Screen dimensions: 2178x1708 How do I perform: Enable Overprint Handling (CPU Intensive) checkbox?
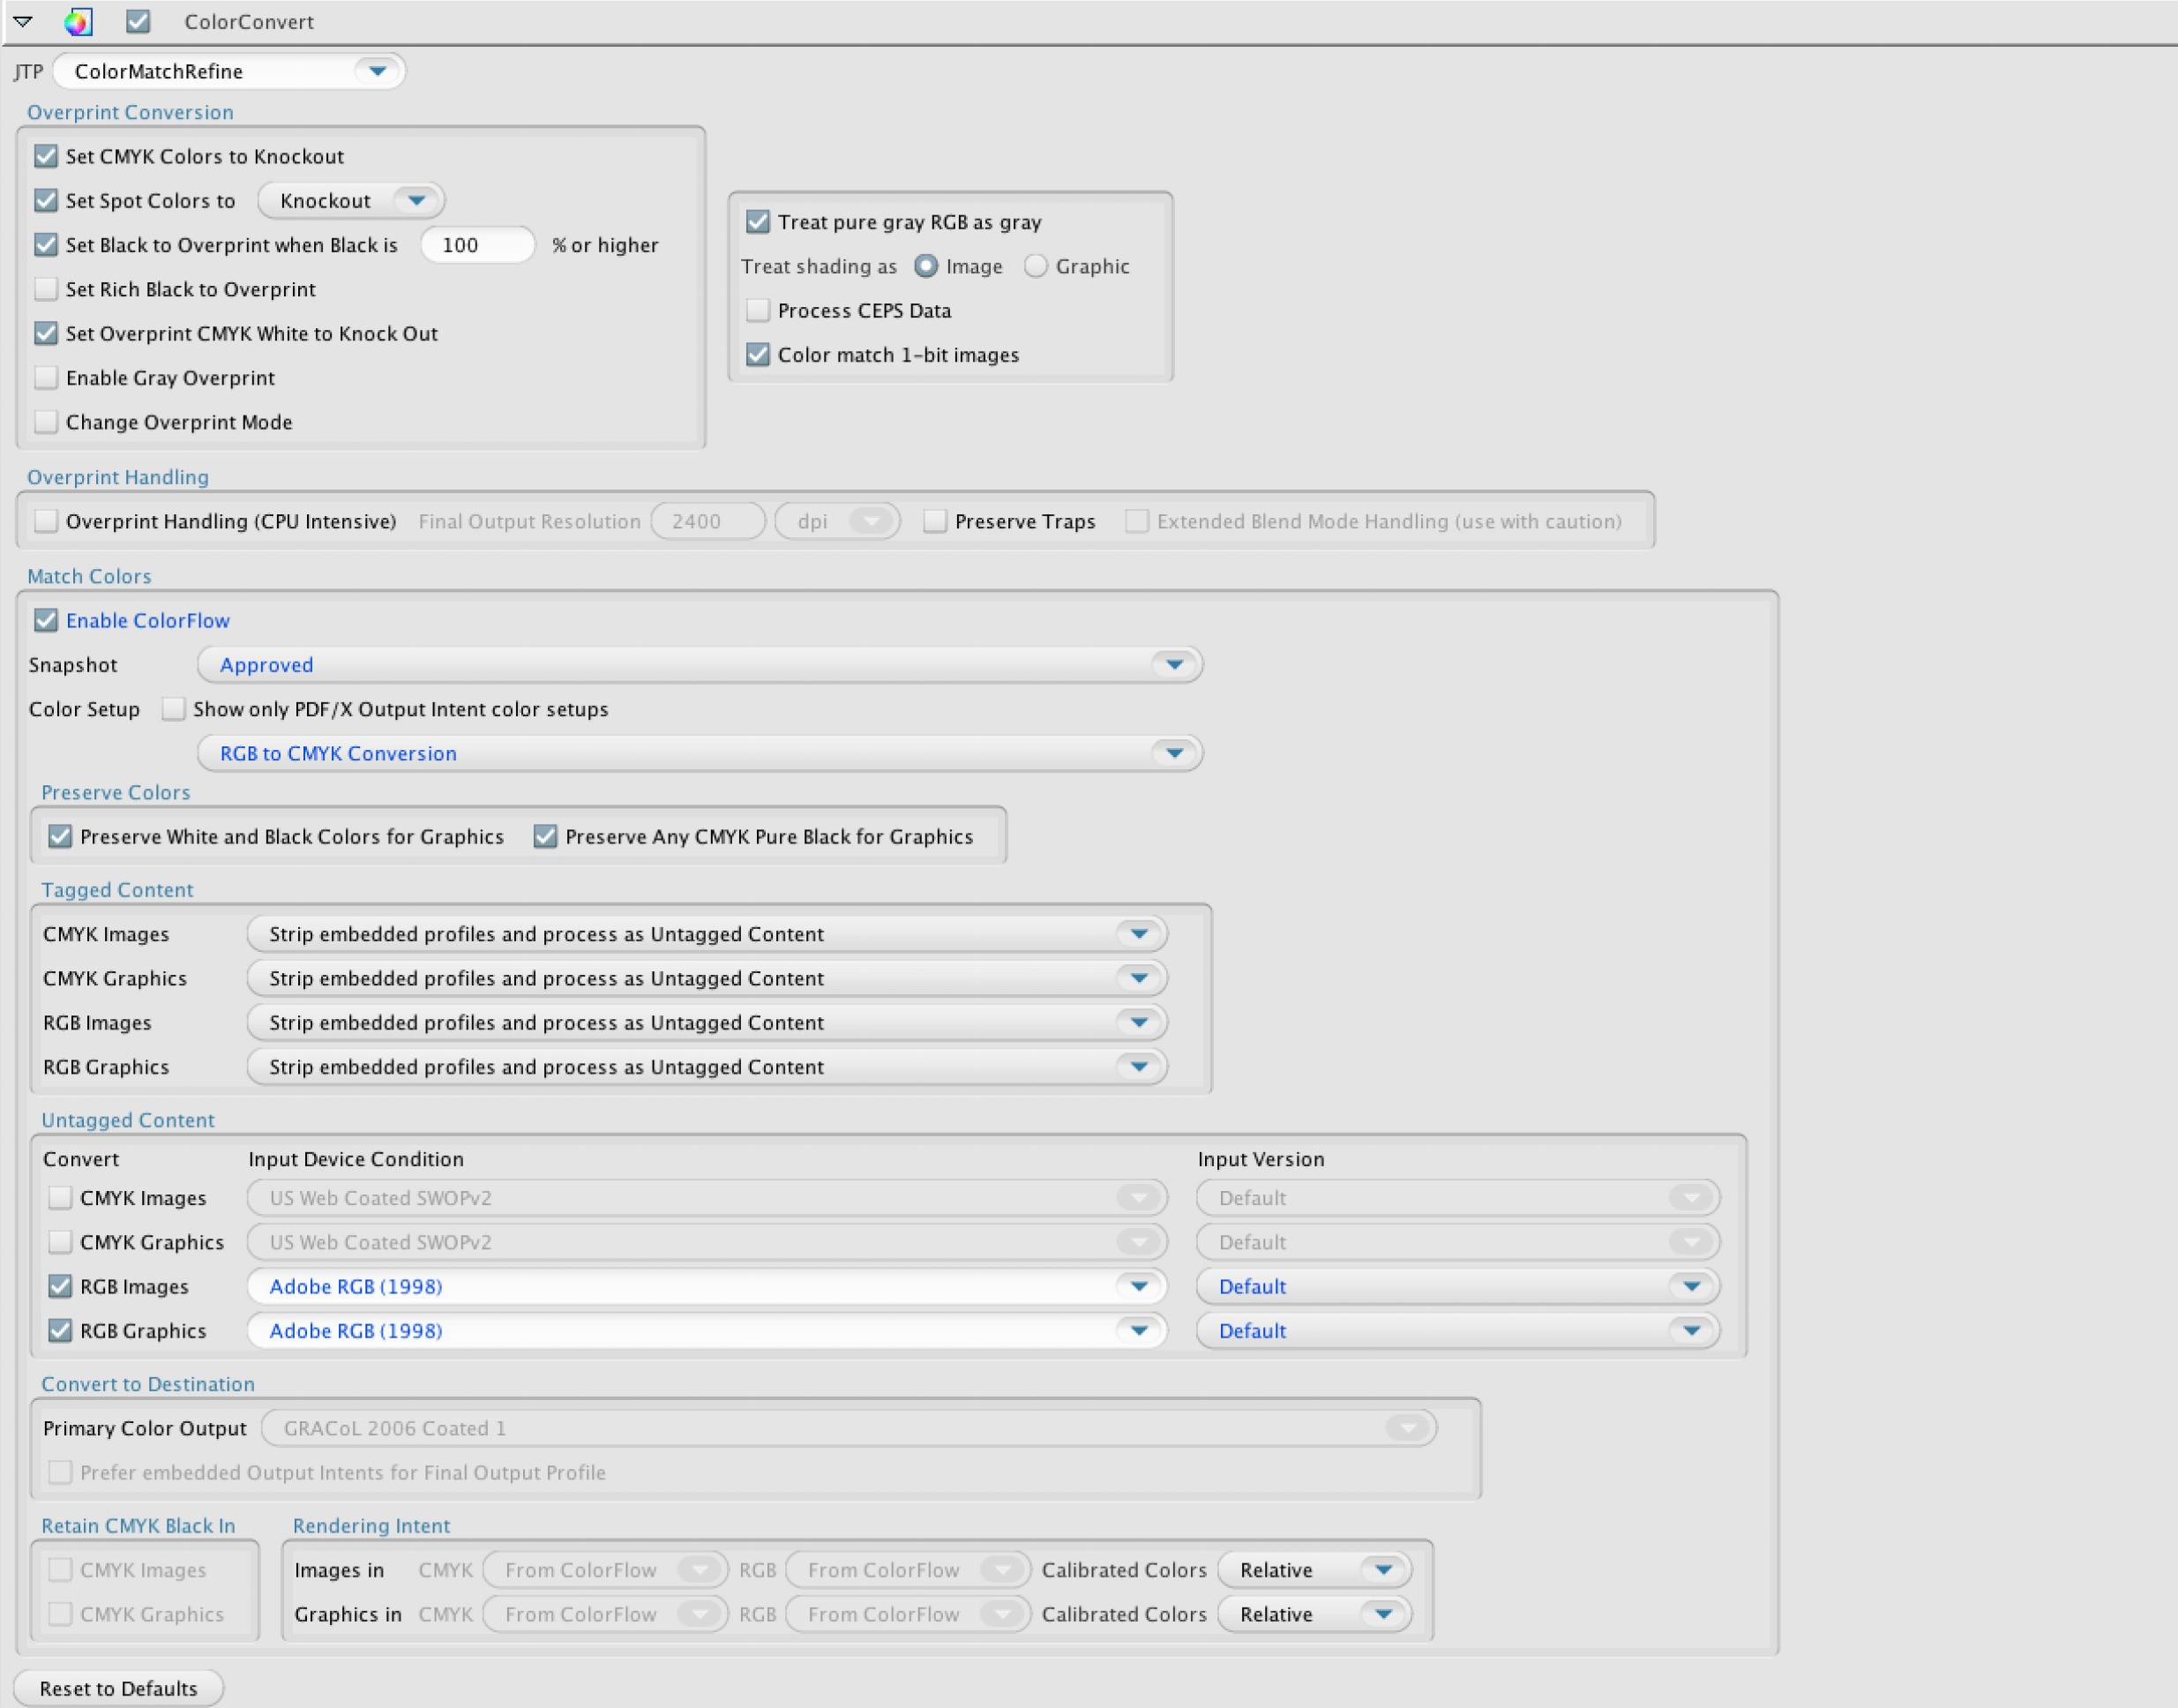(46, 521)
